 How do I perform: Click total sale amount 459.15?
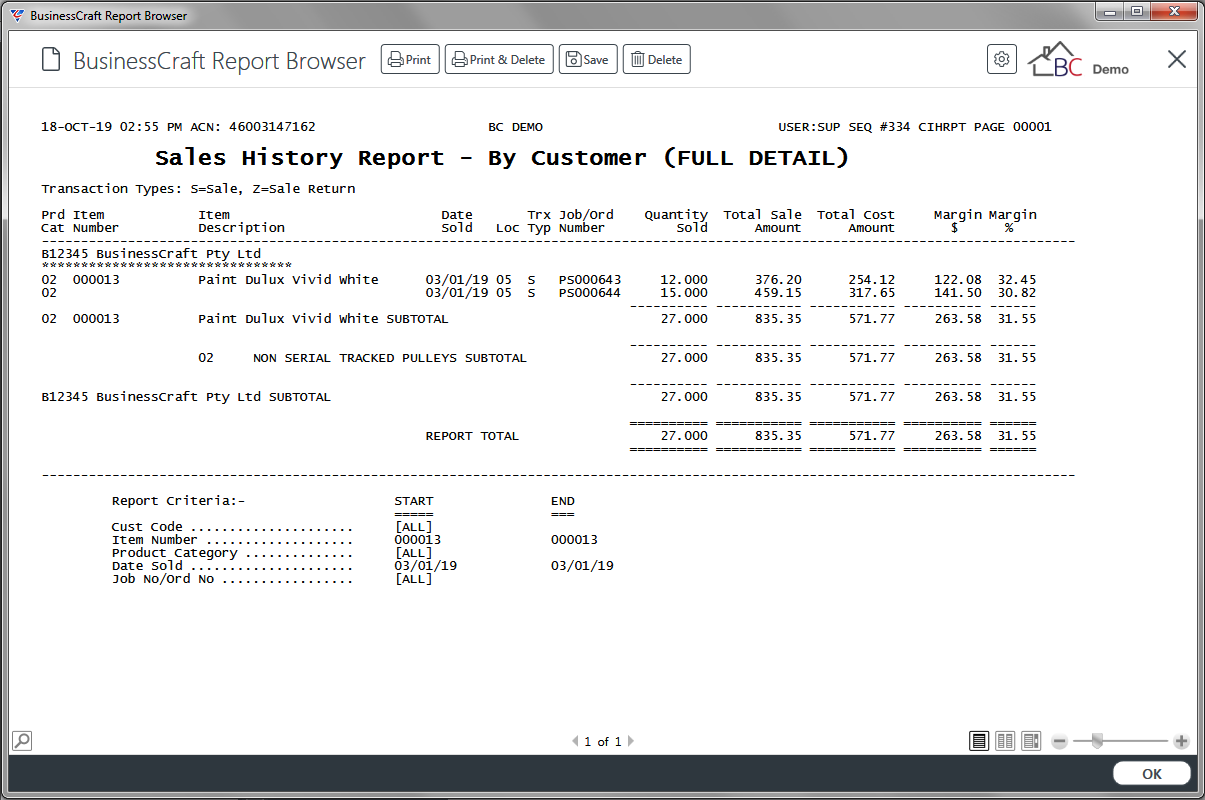(778, 293)
